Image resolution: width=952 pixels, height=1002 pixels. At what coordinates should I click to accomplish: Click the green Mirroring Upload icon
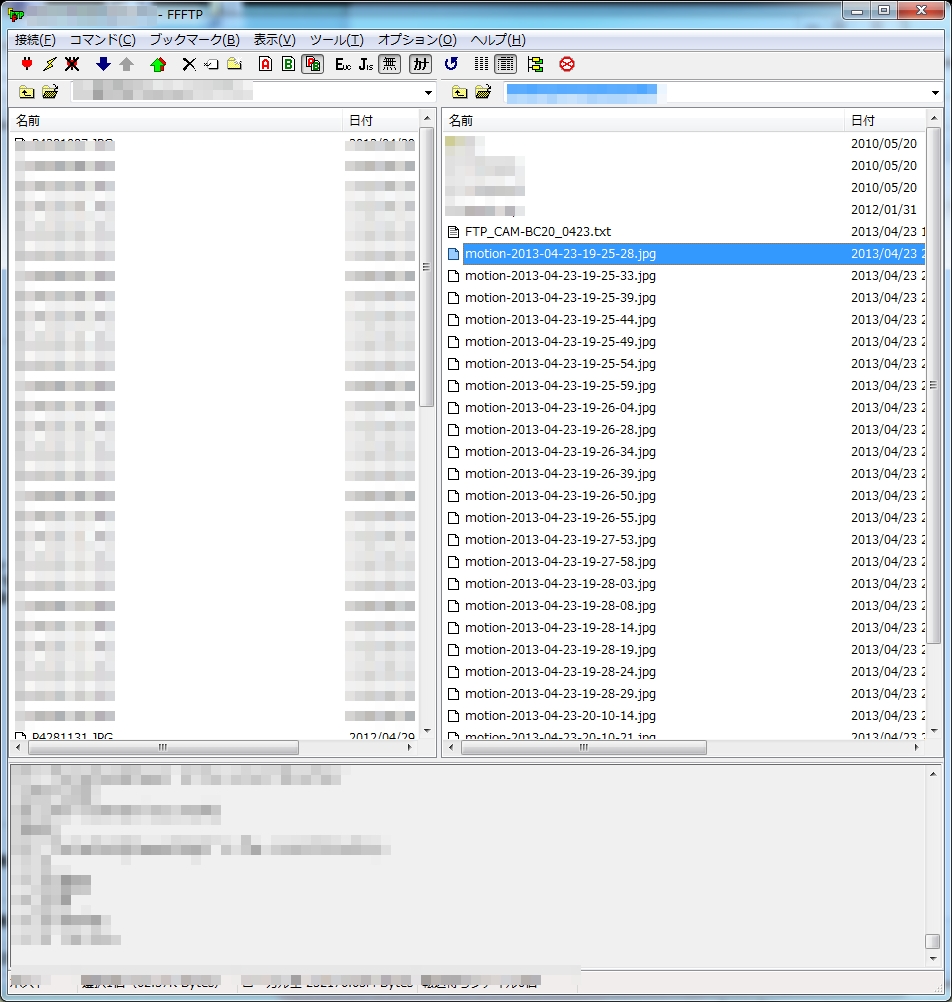click(158, 64)
